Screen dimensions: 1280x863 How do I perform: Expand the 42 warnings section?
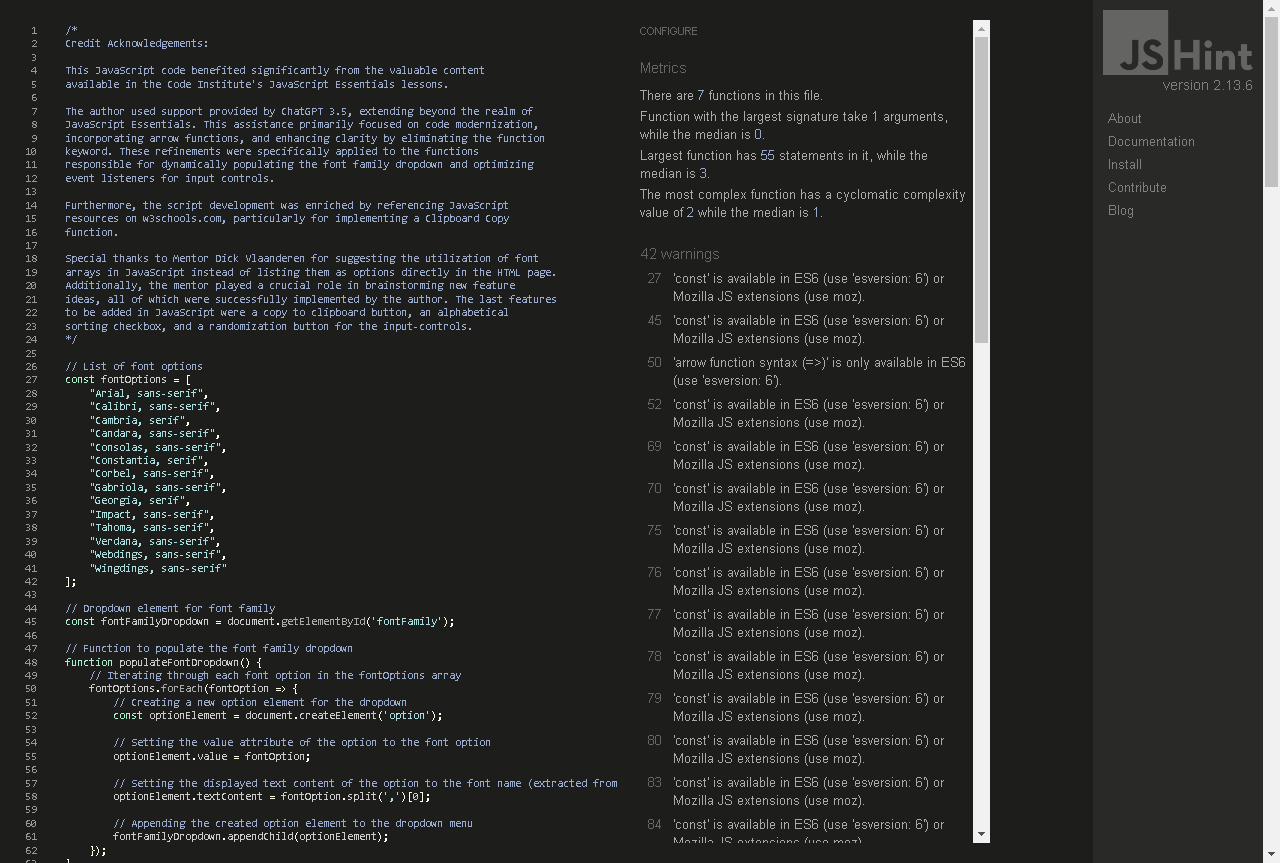tap(680, 254)
